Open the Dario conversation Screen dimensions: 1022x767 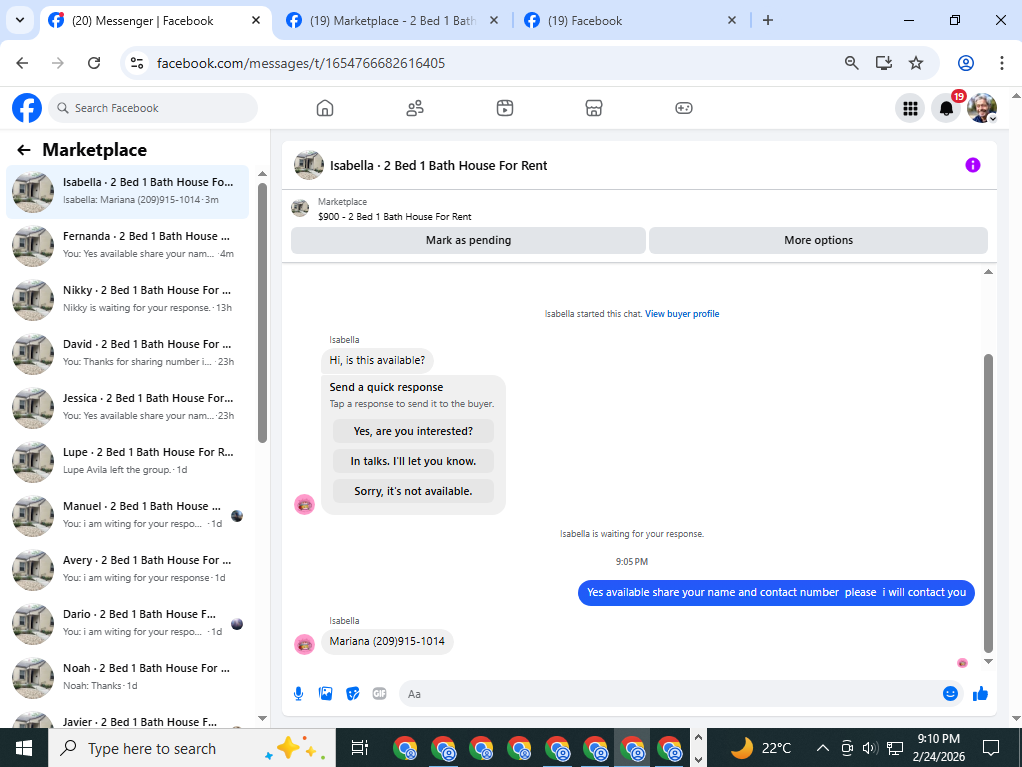(128, 624)
